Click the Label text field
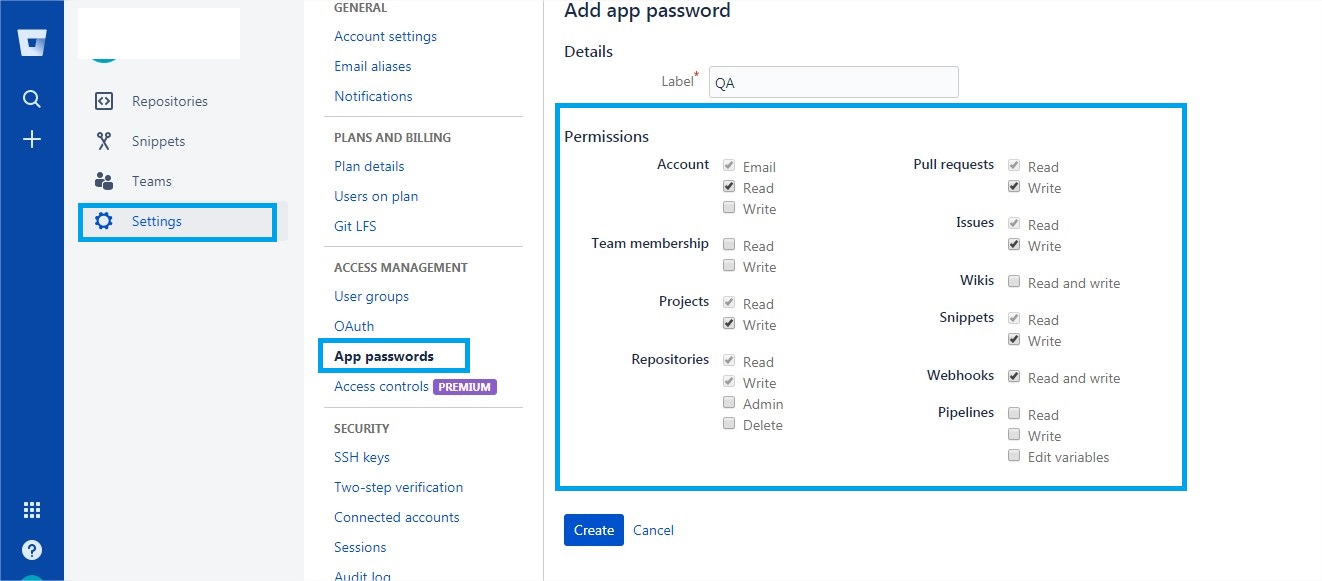The height and width of the screenshot is (581, 1322). 833,83
